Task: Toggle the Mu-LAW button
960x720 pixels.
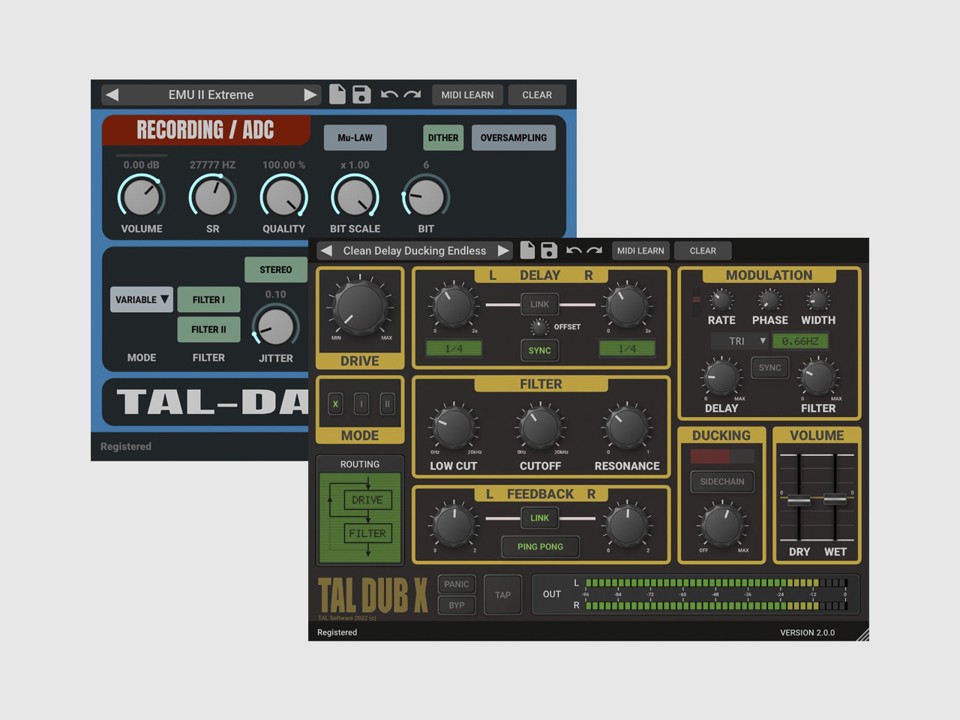Action: [x=355, y=138]
